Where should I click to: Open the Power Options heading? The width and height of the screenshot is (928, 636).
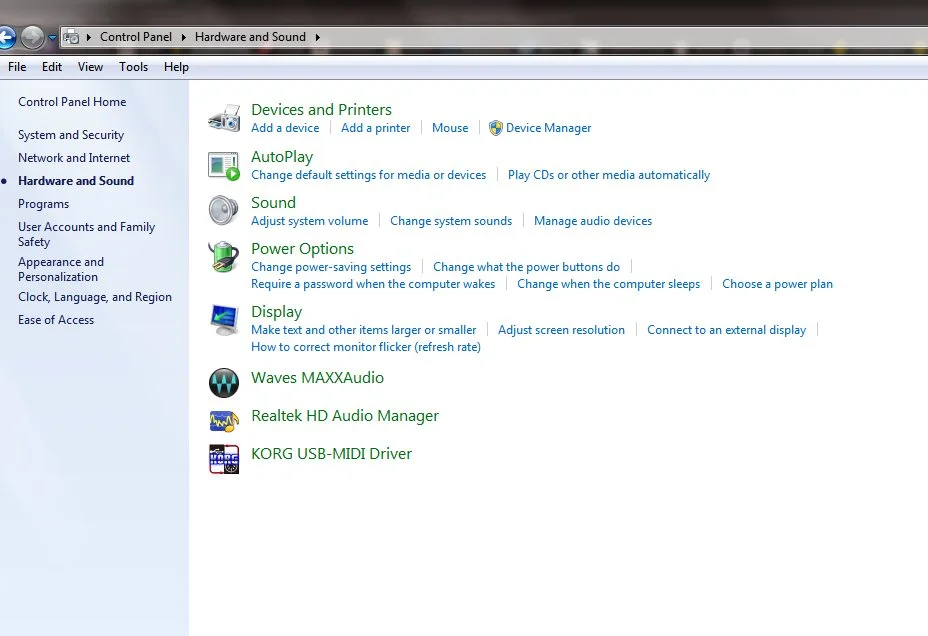(302, 248)
